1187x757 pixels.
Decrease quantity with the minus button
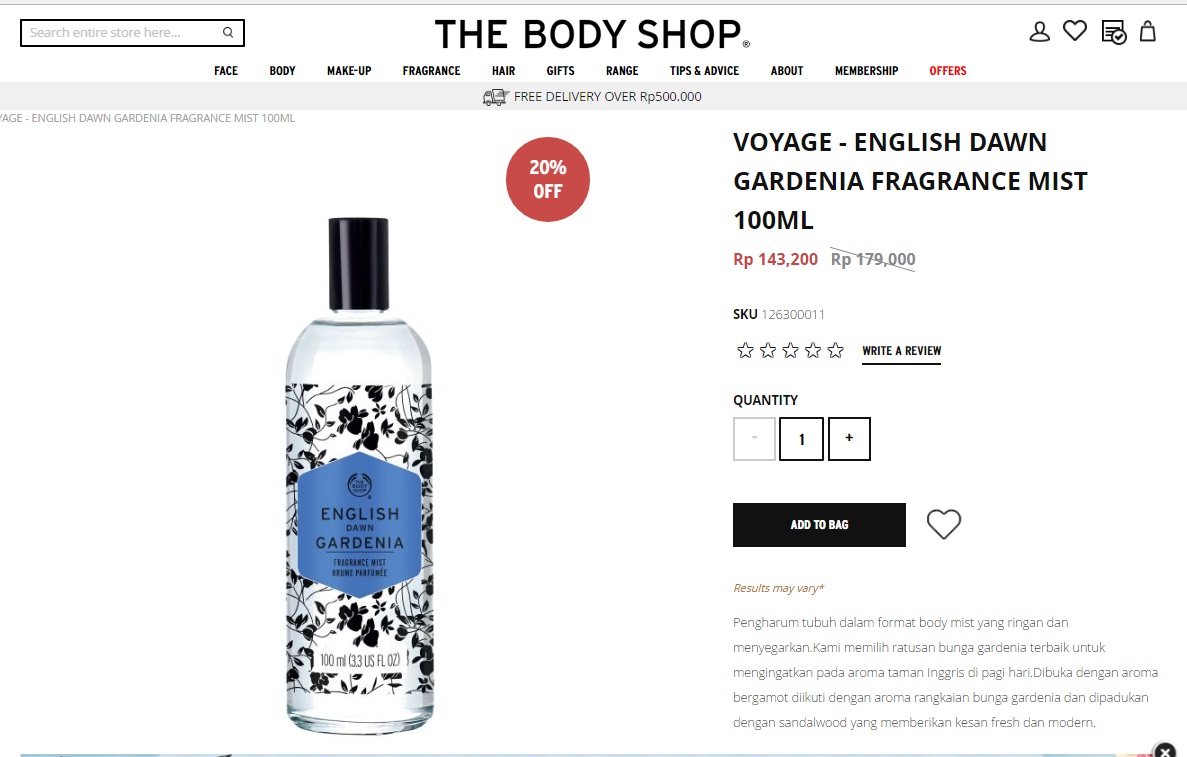(754, 438)
